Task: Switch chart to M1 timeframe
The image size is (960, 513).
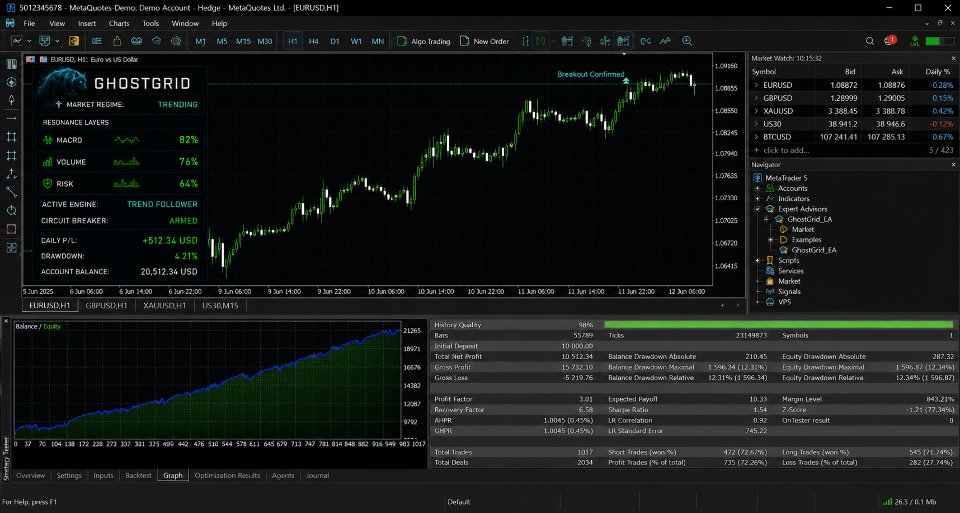Action: 200,42
